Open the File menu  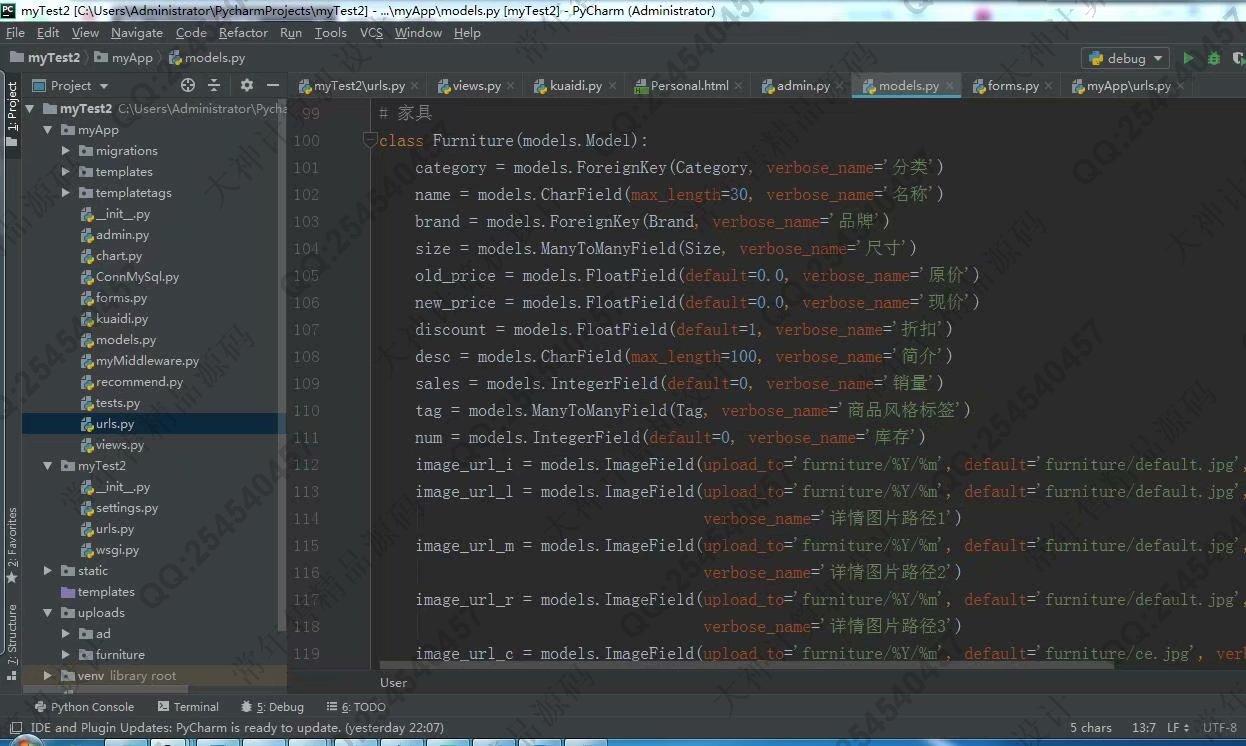(x=15, y=33)
